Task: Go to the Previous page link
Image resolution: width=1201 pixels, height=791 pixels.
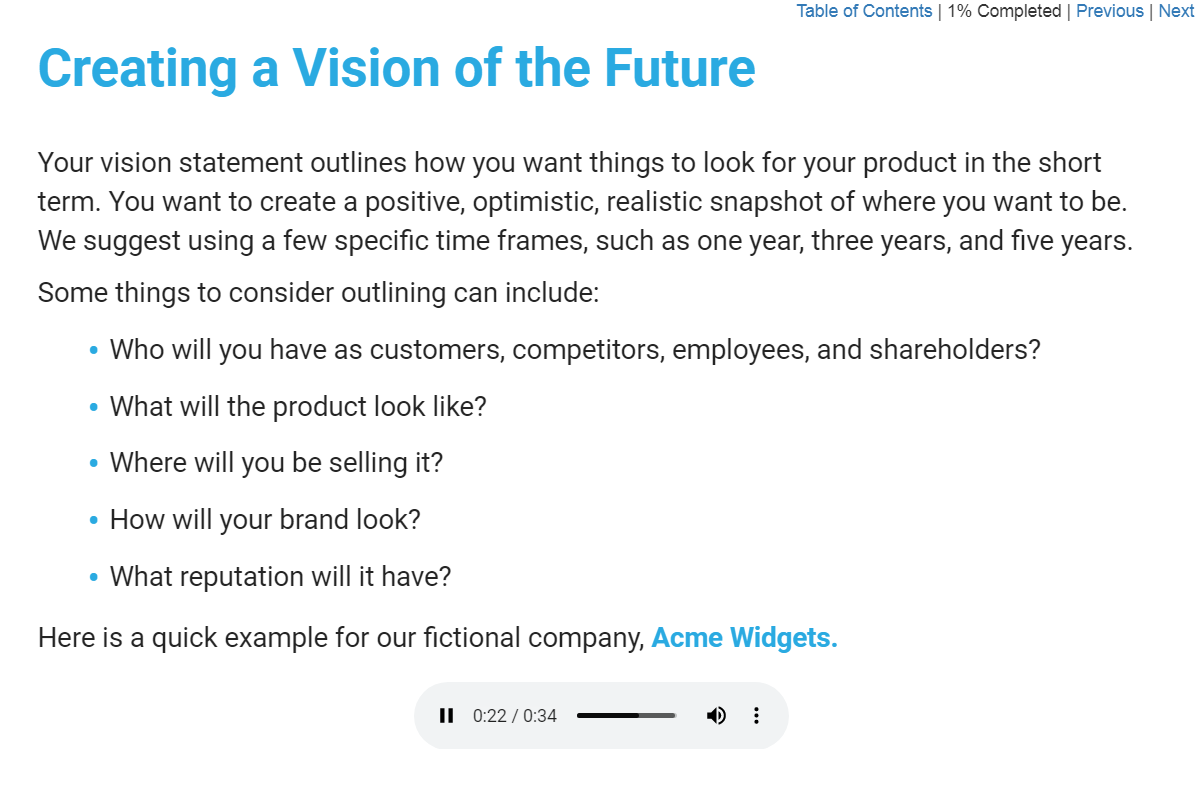Action: pyautogui.click(x=1110, y=11)
